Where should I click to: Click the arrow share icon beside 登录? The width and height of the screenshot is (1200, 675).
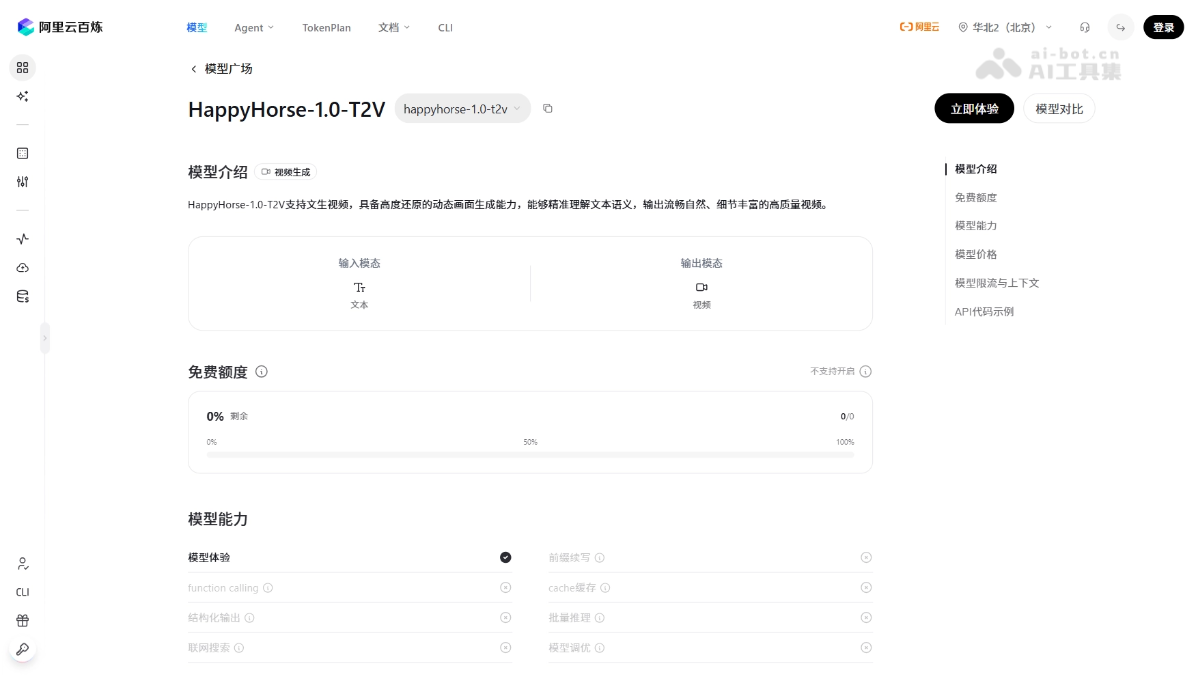pyautogui.click(x=1121, y=27)
